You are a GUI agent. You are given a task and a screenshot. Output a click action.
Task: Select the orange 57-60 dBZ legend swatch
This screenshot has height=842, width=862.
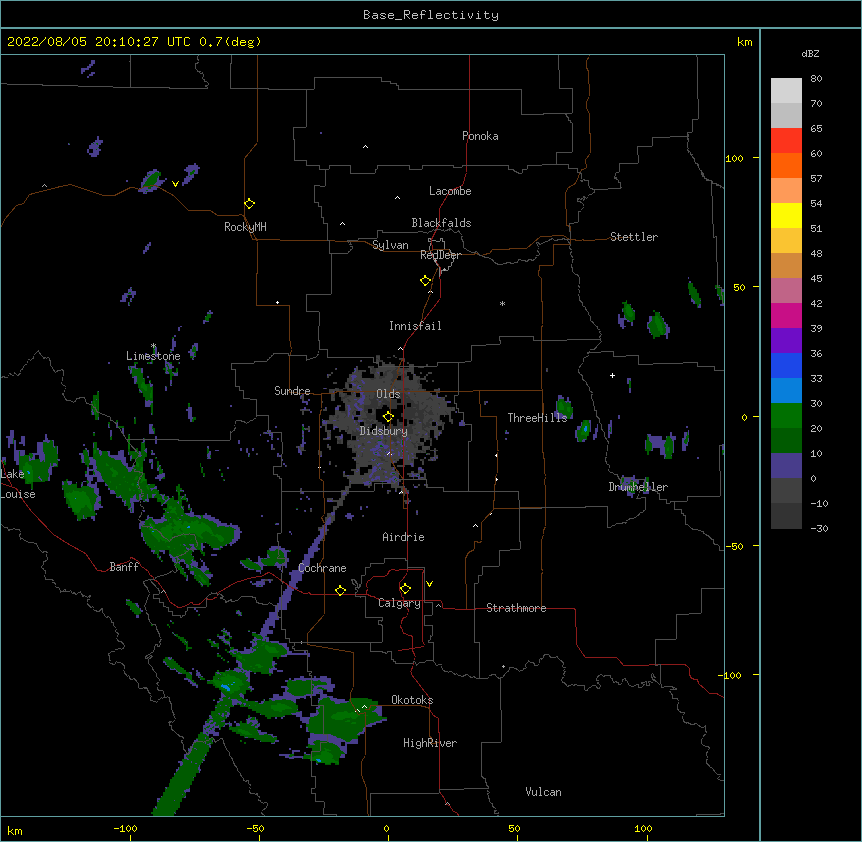[x=786, y=165]
